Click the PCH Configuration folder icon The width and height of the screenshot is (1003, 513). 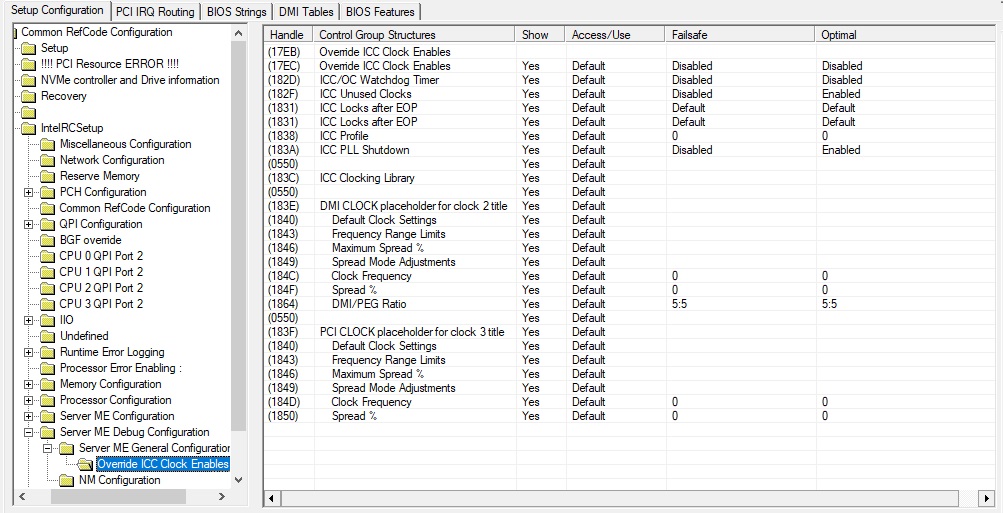pyautogui.click(x=48, y=193)
